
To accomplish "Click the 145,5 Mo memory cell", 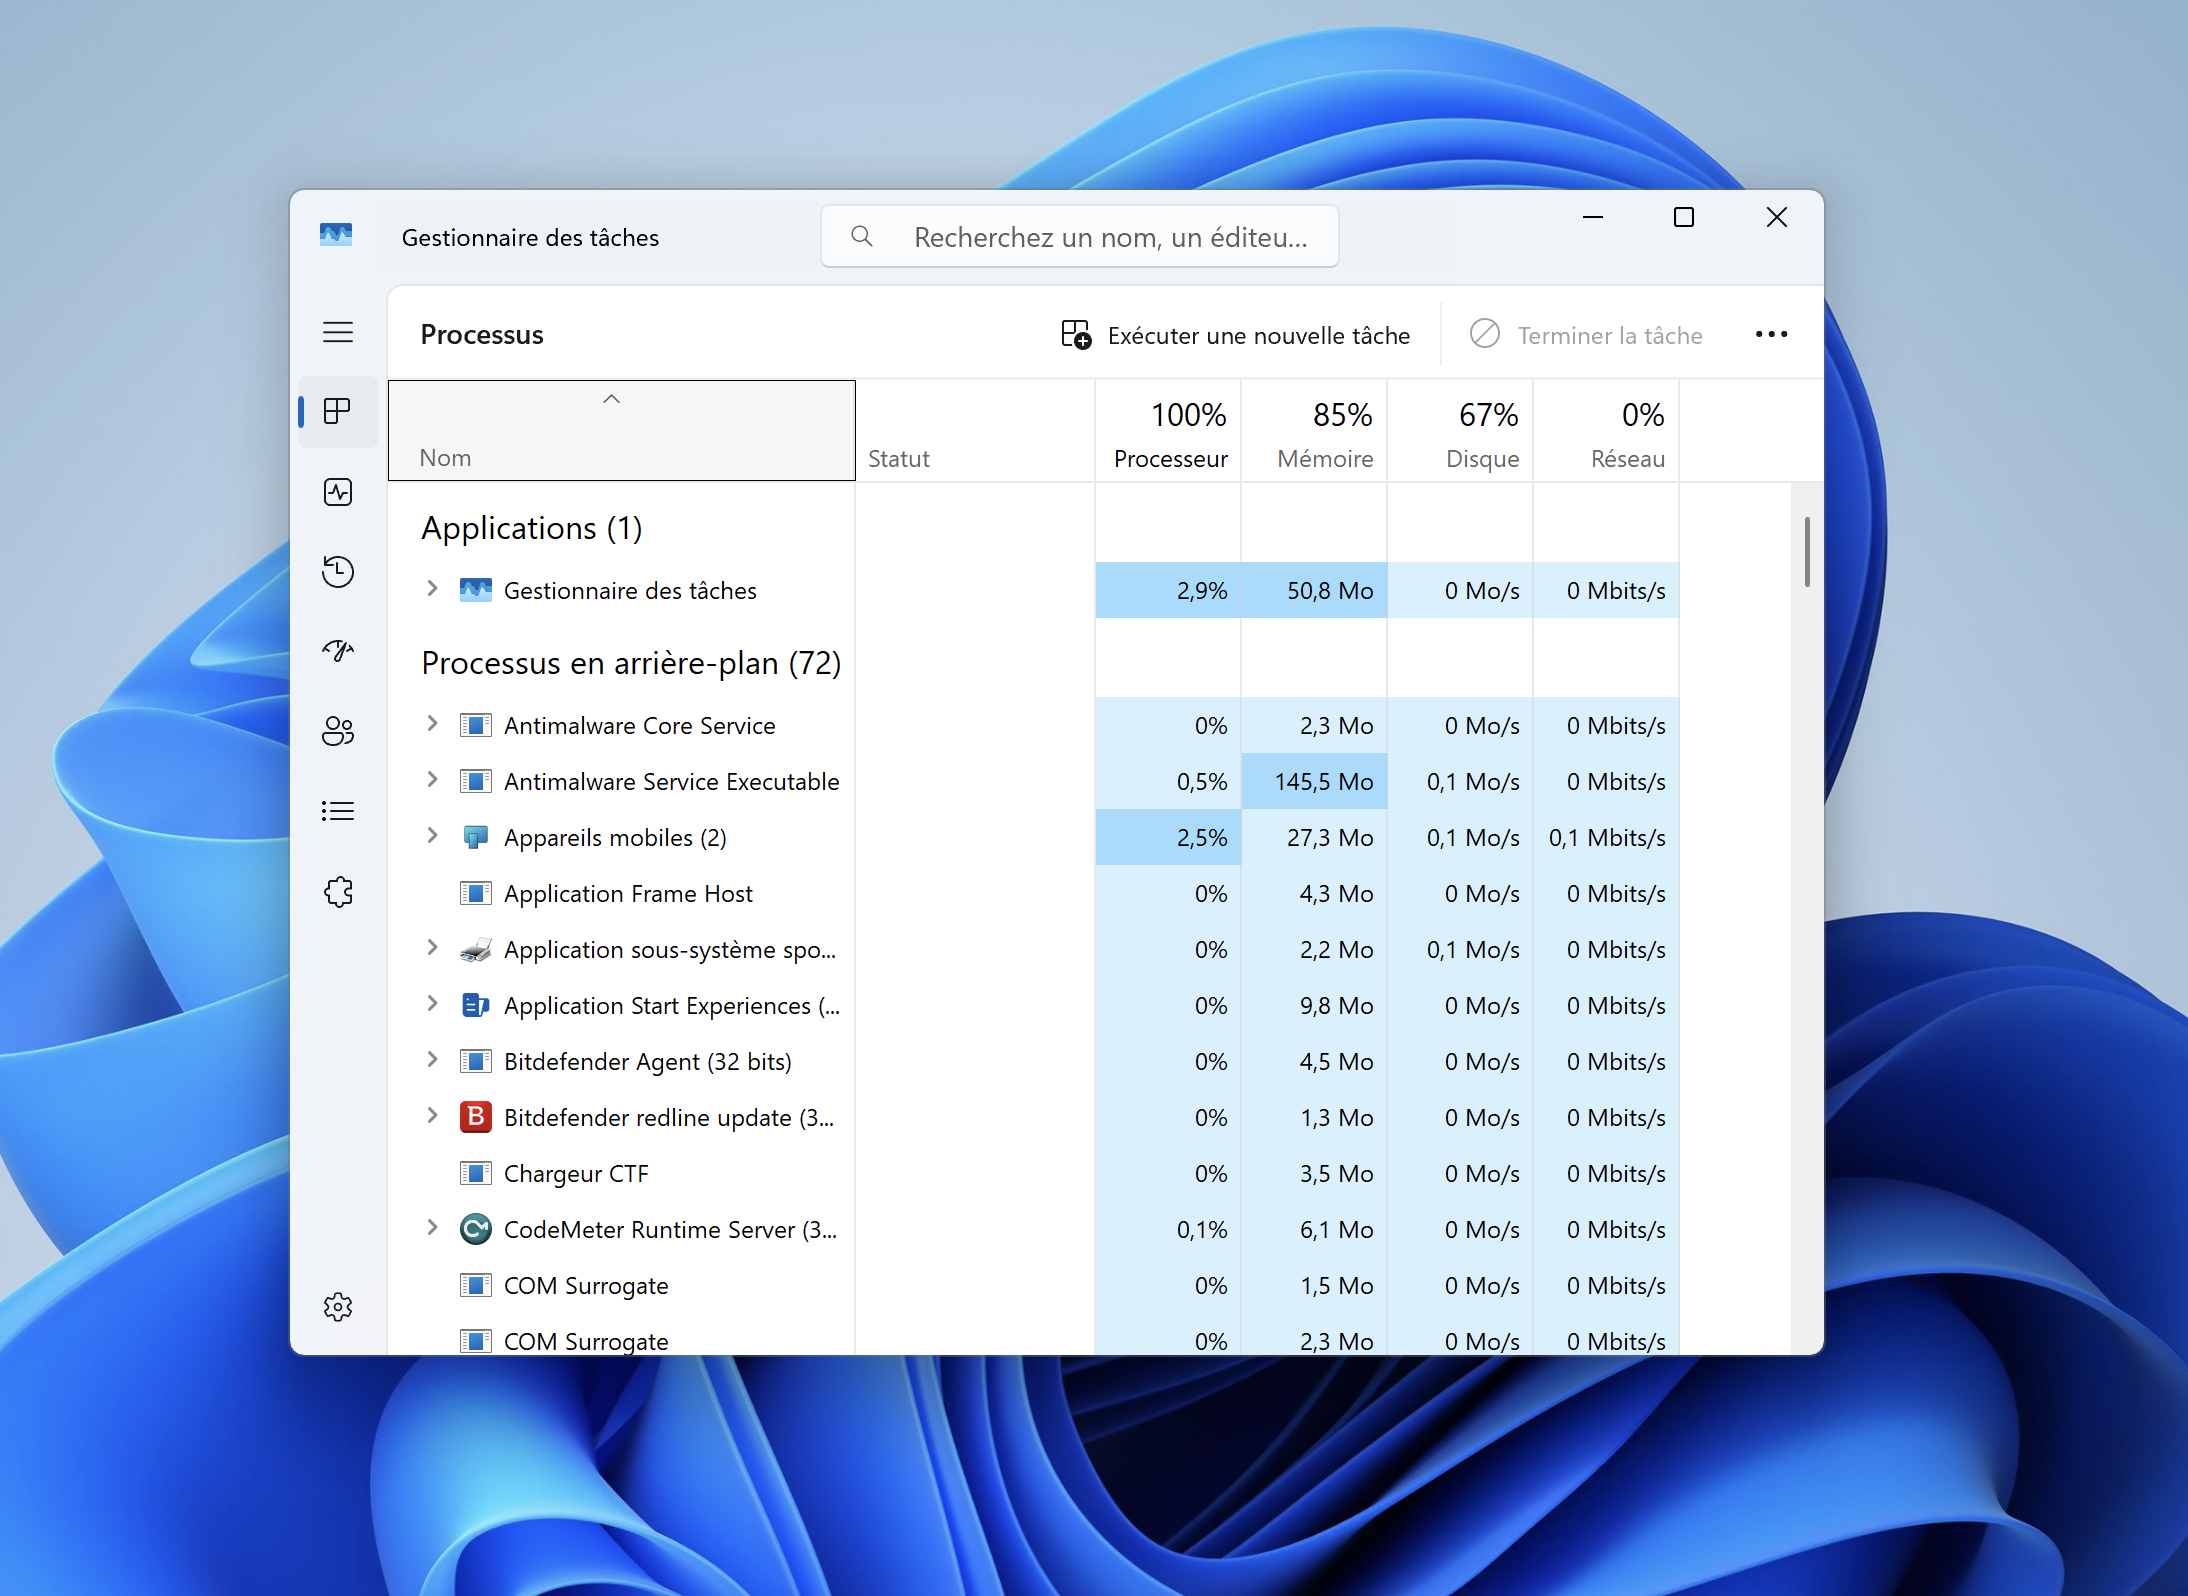I will pyautogui.click(x=1314, y=781).
